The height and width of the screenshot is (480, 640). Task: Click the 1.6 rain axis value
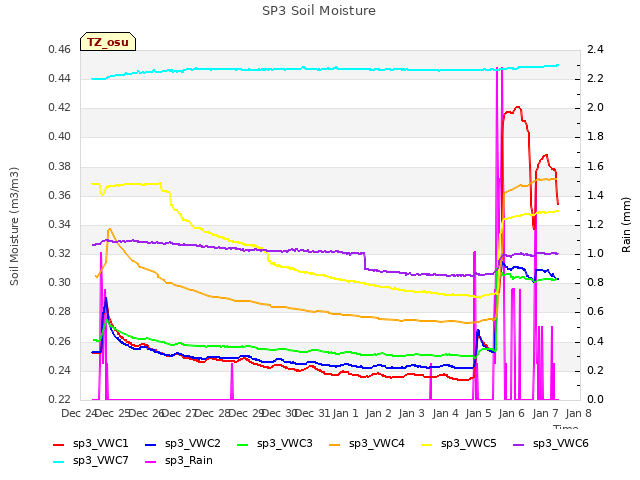[x=595, y=167]
